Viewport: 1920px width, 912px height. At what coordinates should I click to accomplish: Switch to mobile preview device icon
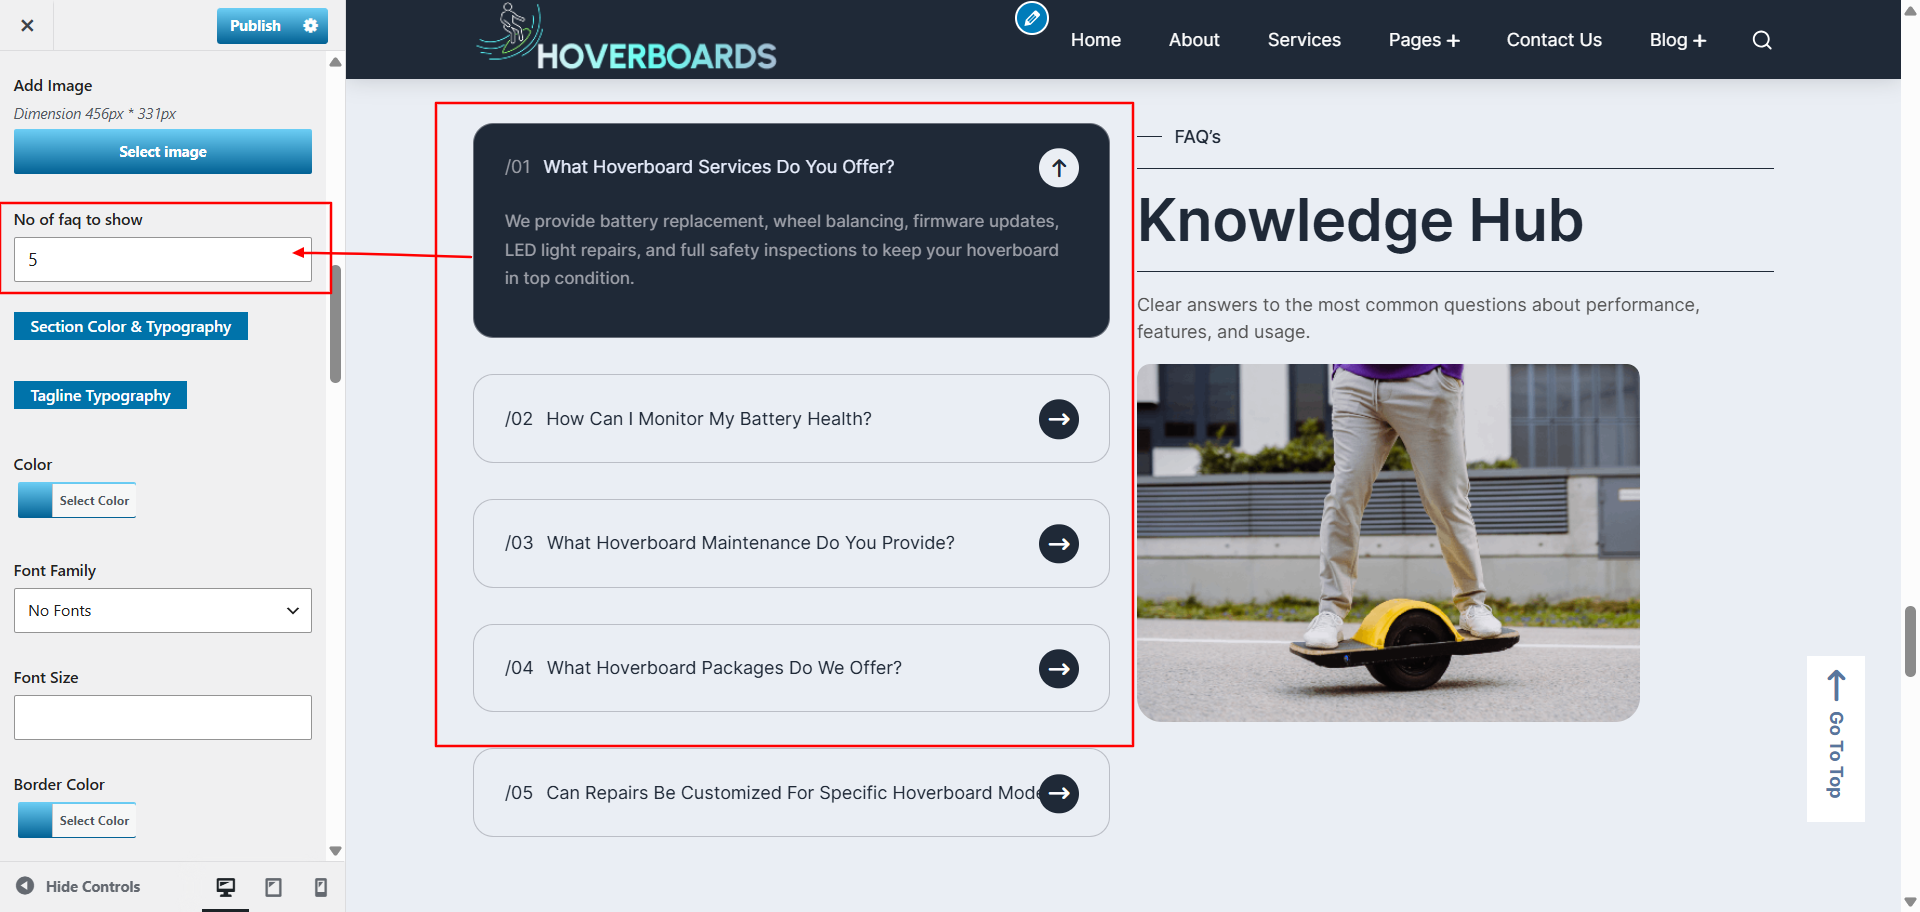click(x=320, y=887)
